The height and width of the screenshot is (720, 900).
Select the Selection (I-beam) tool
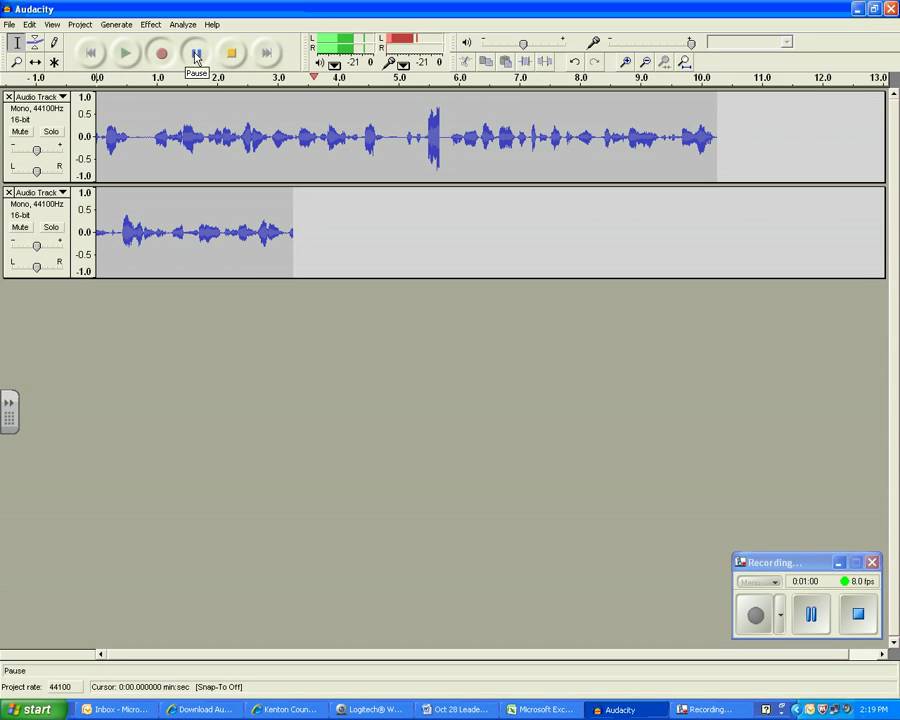(17, 42)
